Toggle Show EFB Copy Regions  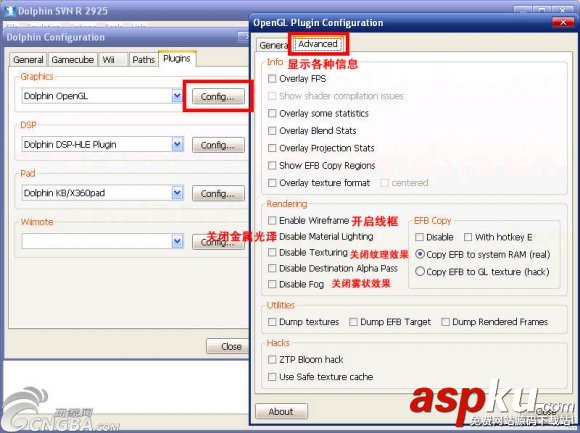[272, 165]
